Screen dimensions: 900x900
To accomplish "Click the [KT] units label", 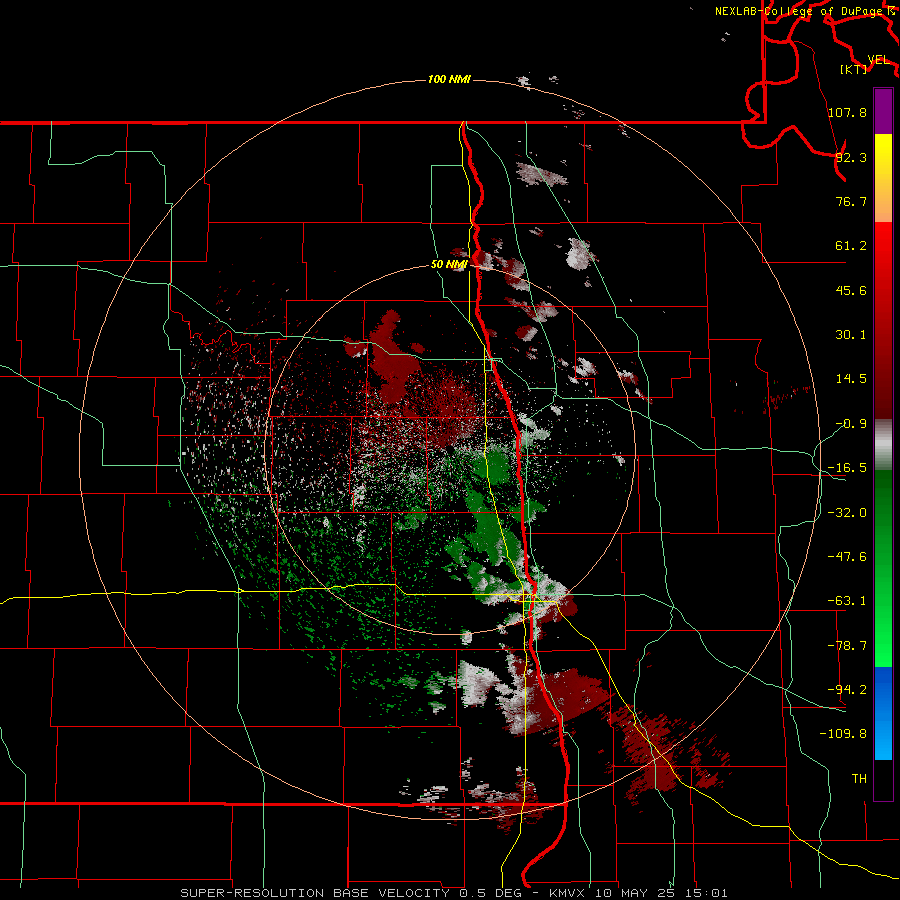I will click(854, 69).
